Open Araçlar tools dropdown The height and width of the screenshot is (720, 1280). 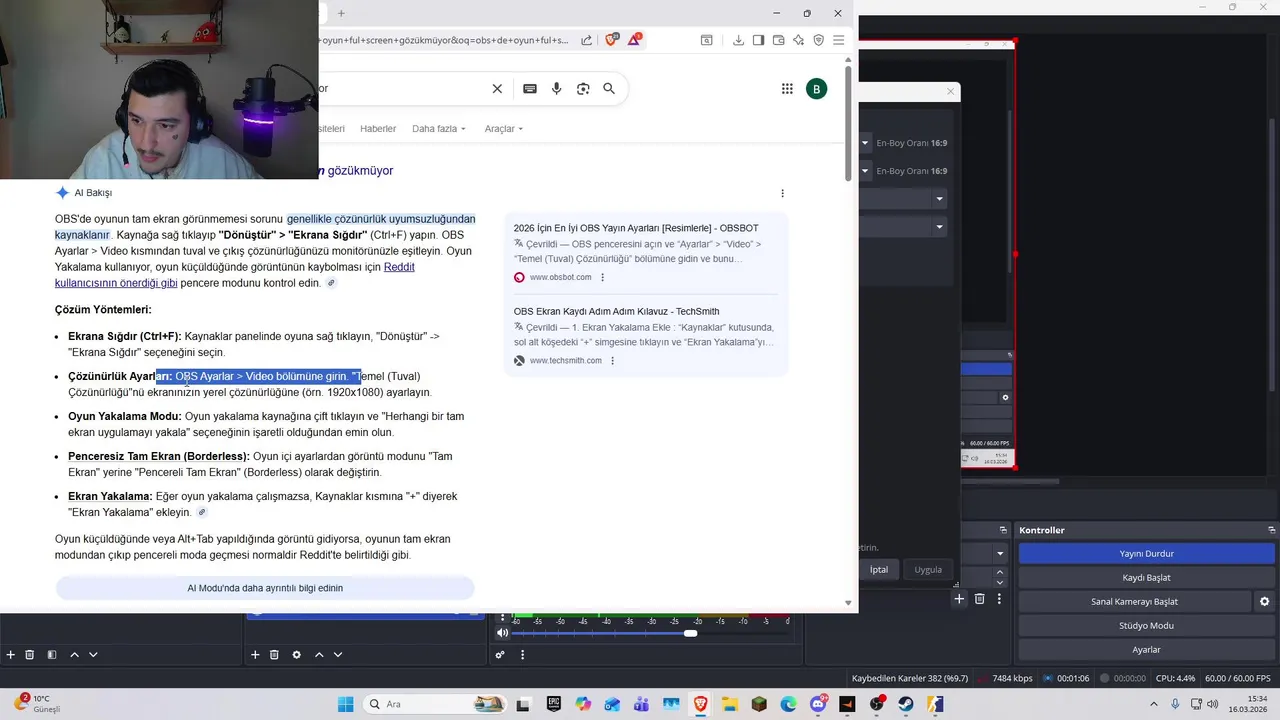point(504,129)
